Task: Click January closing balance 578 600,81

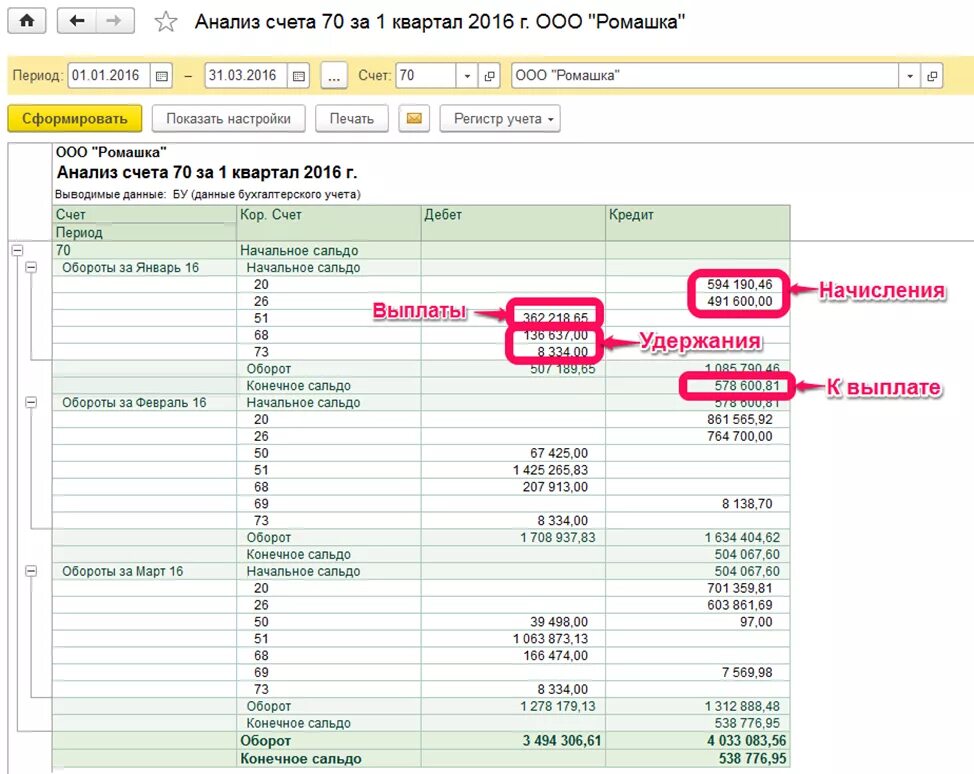Action: 746,386
